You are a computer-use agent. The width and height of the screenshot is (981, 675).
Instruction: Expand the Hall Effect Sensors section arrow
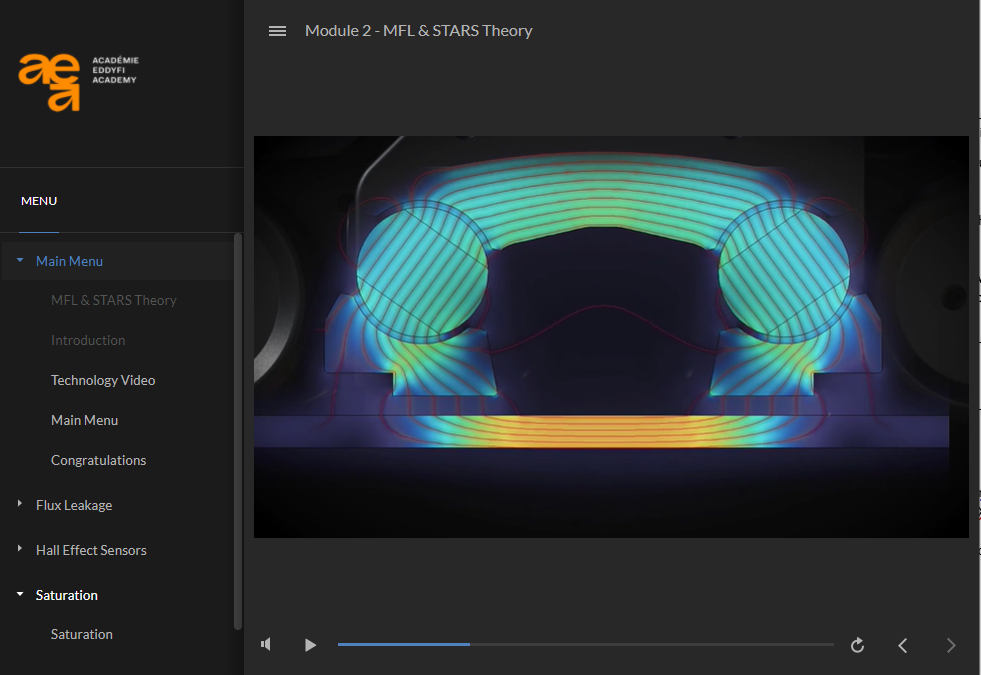tap(20, 549)
